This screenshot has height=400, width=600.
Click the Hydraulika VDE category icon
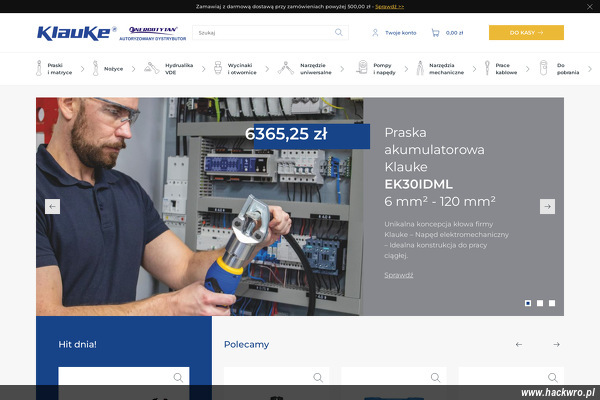[x=152, y=68]
